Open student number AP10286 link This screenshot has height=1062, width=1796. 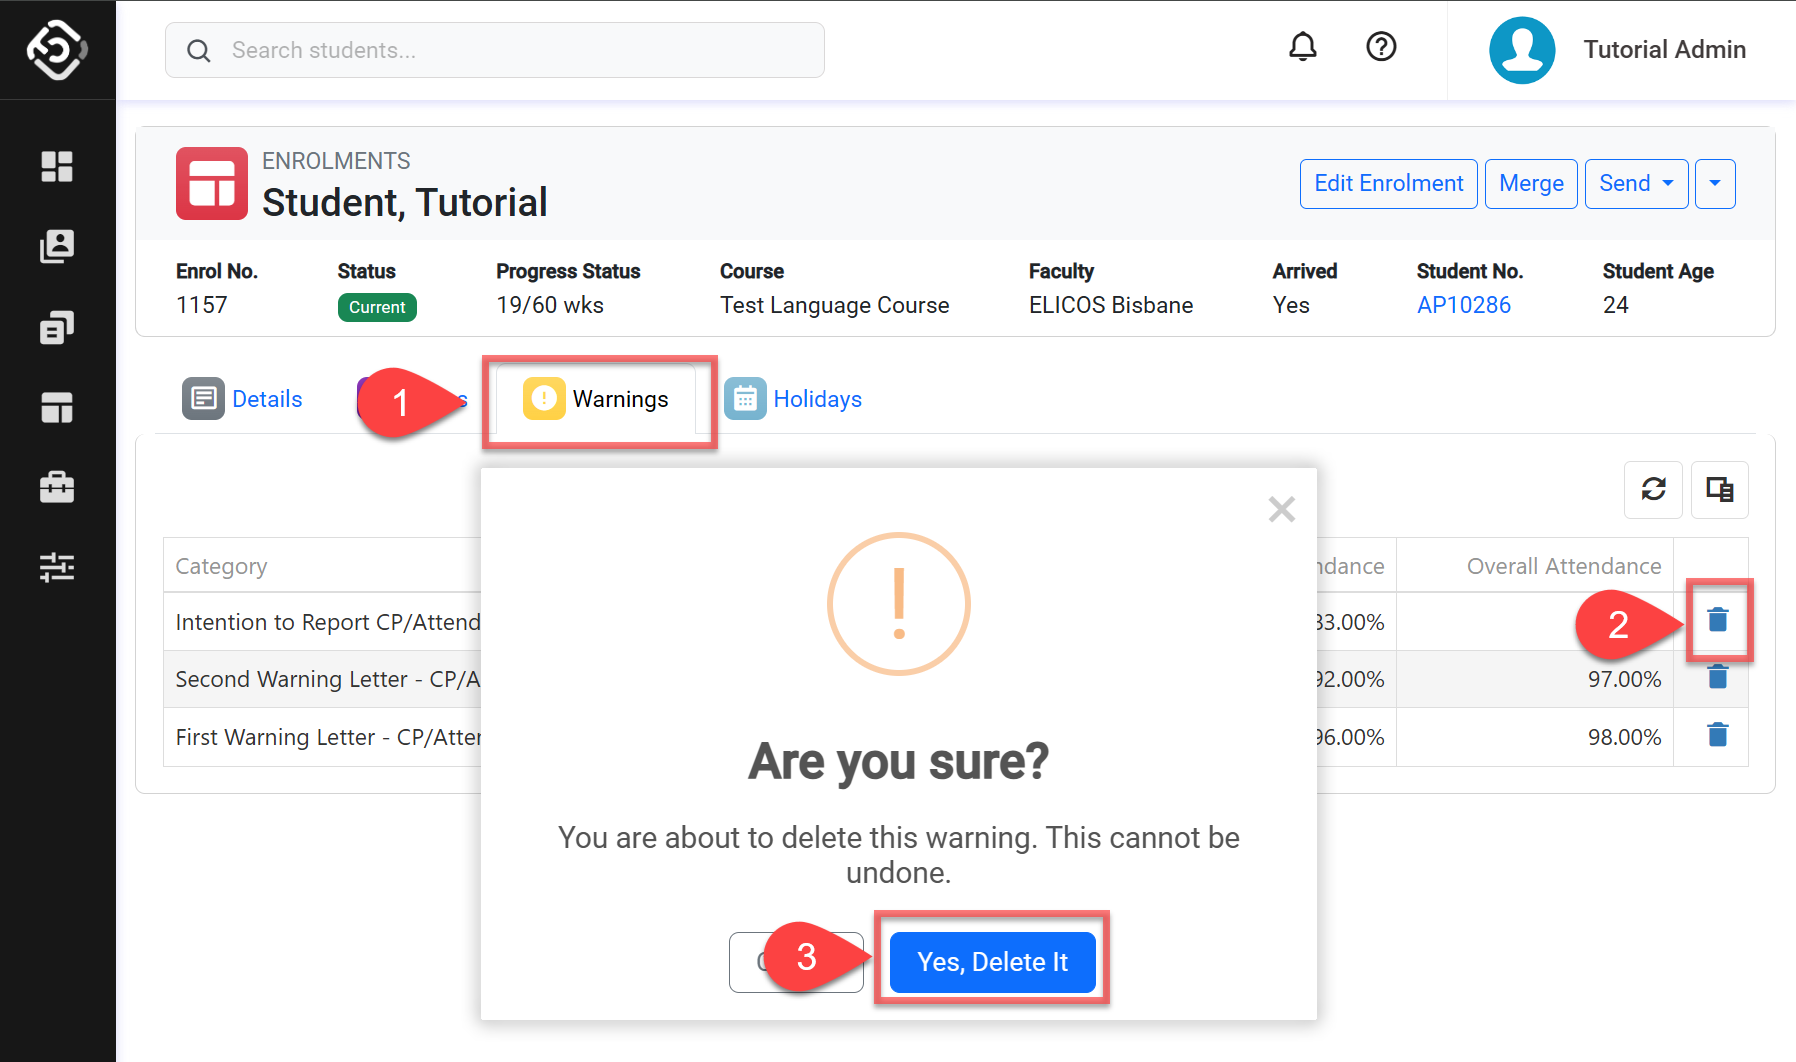pos(1463,305)
